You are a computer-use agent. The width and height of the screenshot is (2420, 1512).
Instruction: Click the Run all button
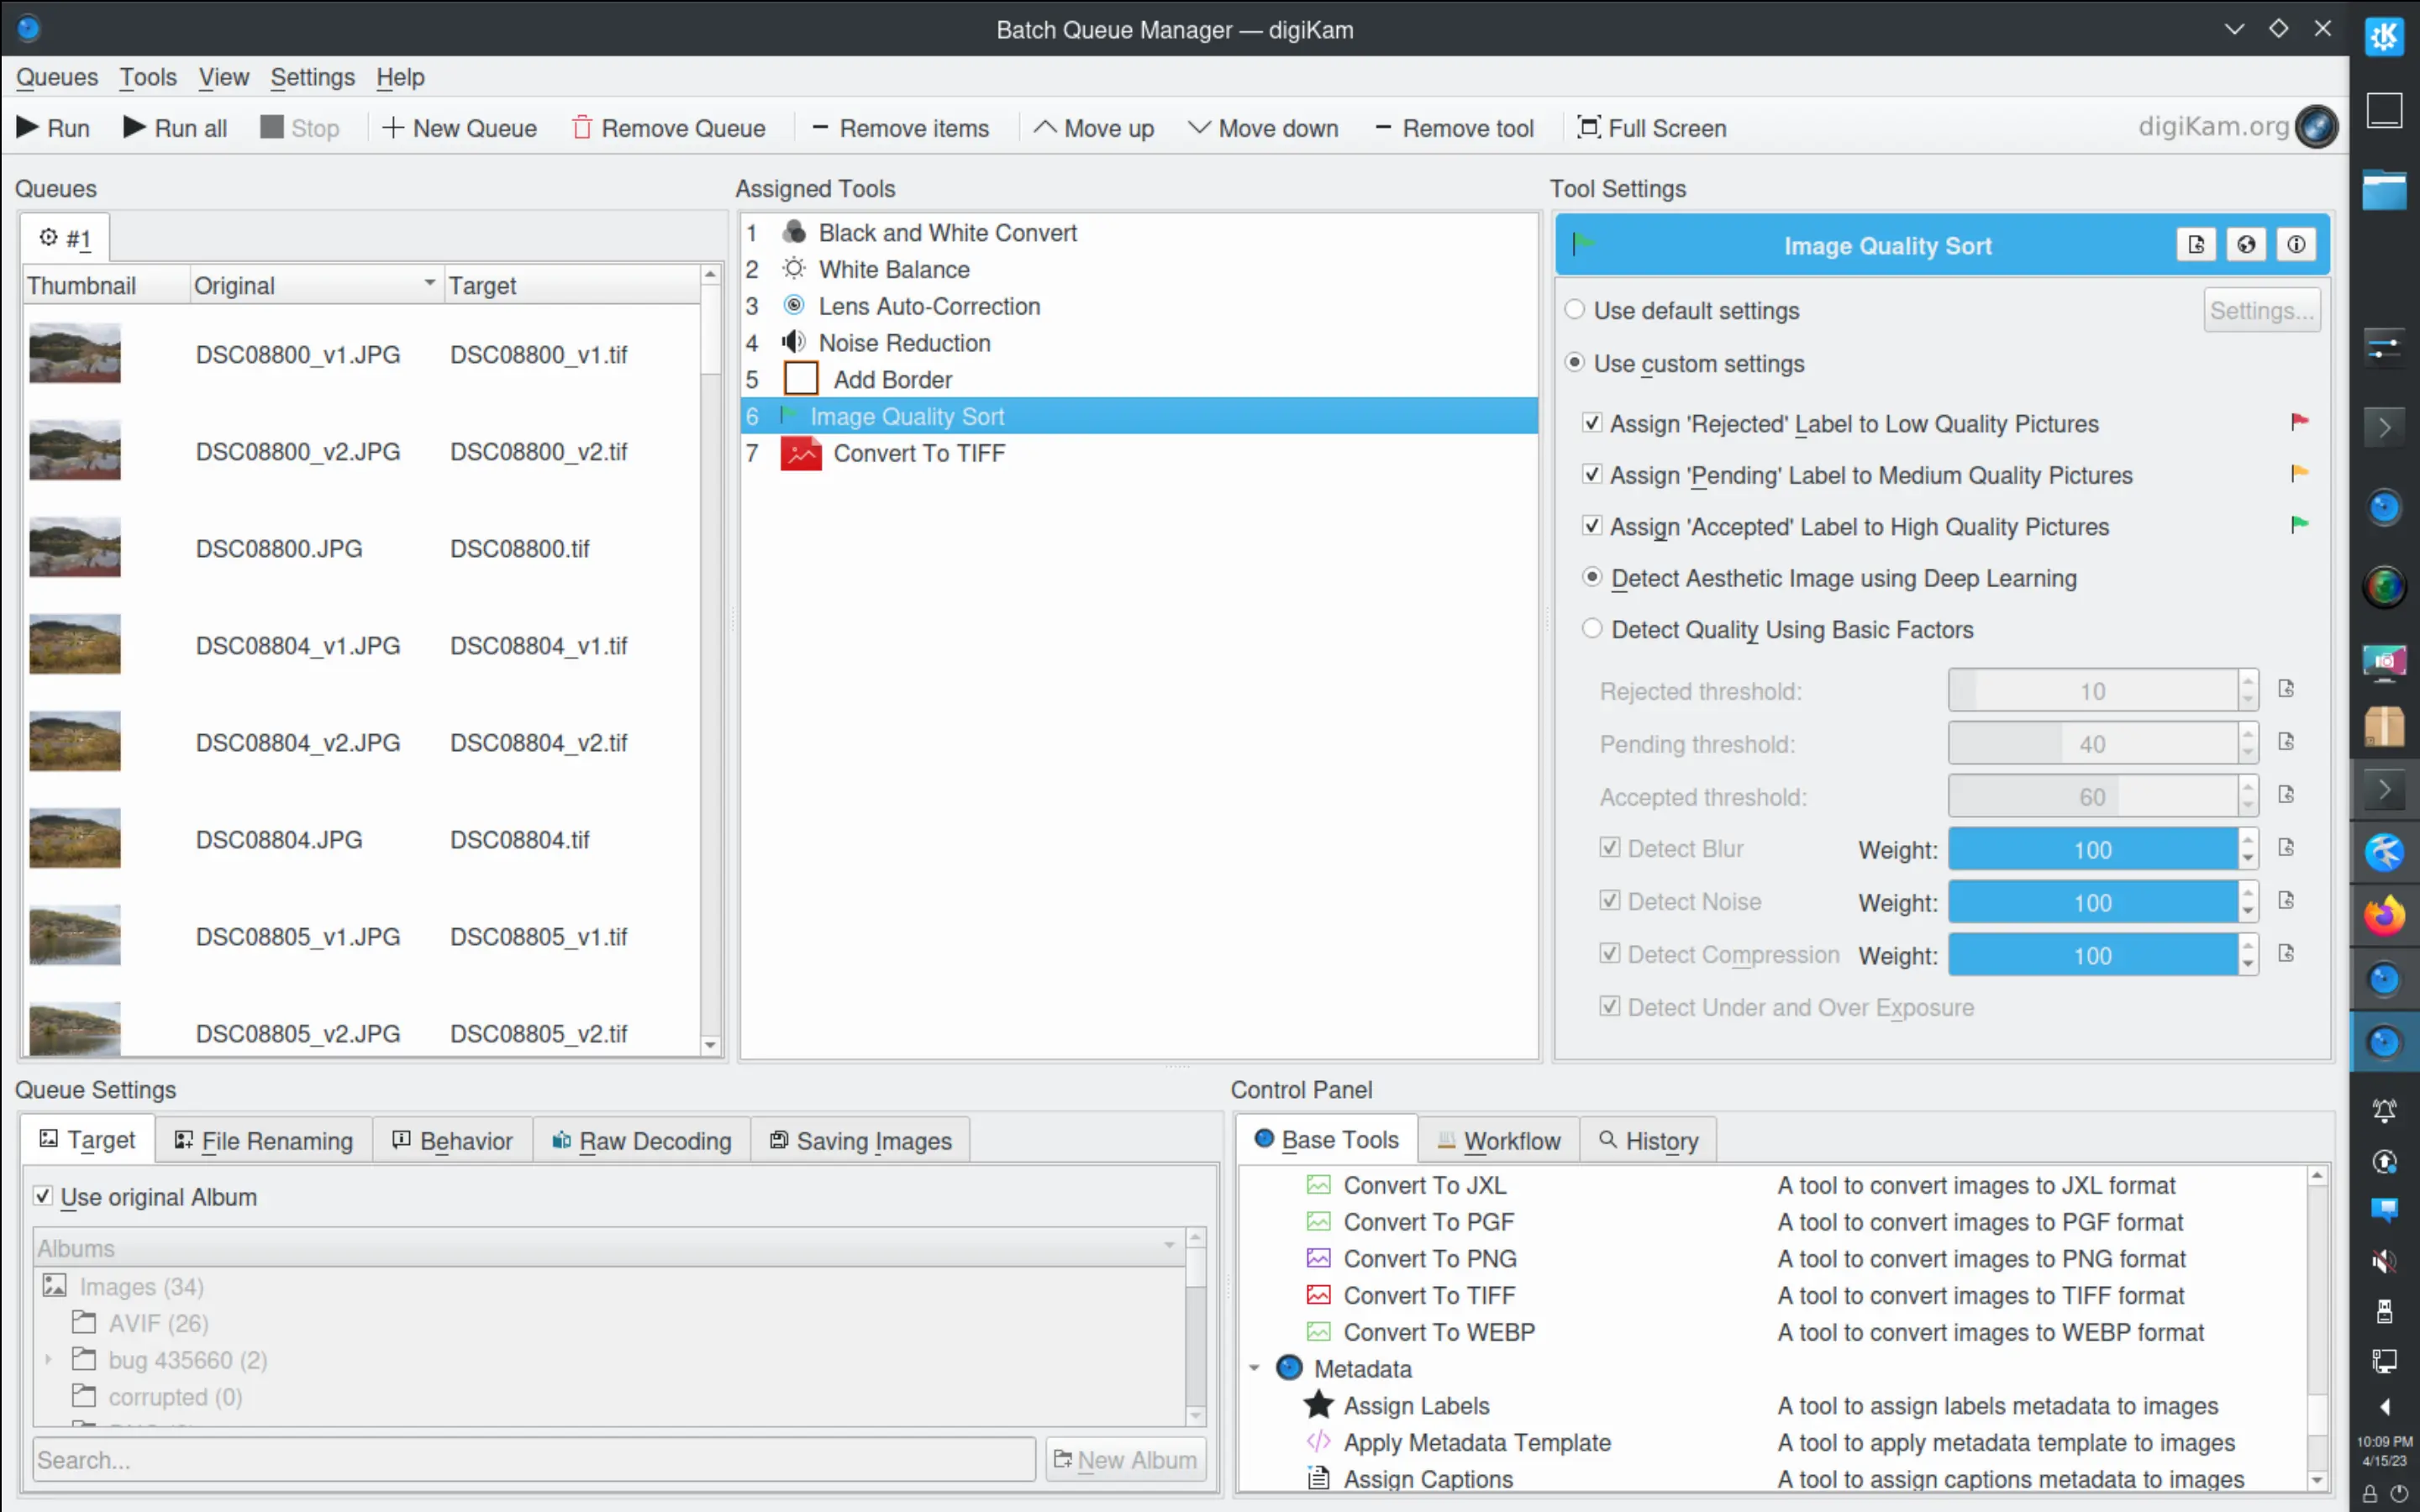(x=174, y=128)
